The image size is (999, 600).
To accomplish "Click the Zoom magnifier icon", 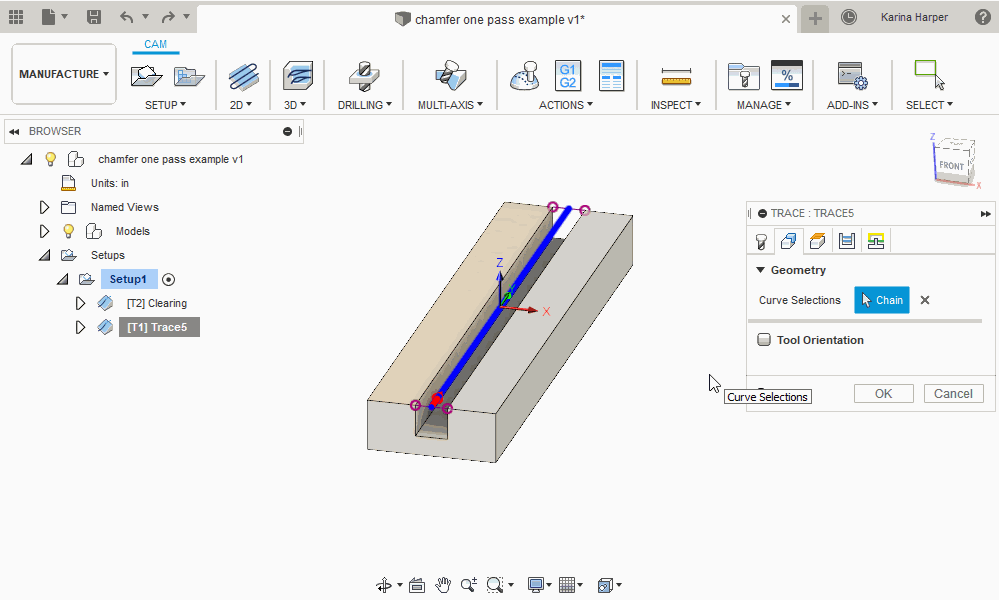I will coord(469,585).
